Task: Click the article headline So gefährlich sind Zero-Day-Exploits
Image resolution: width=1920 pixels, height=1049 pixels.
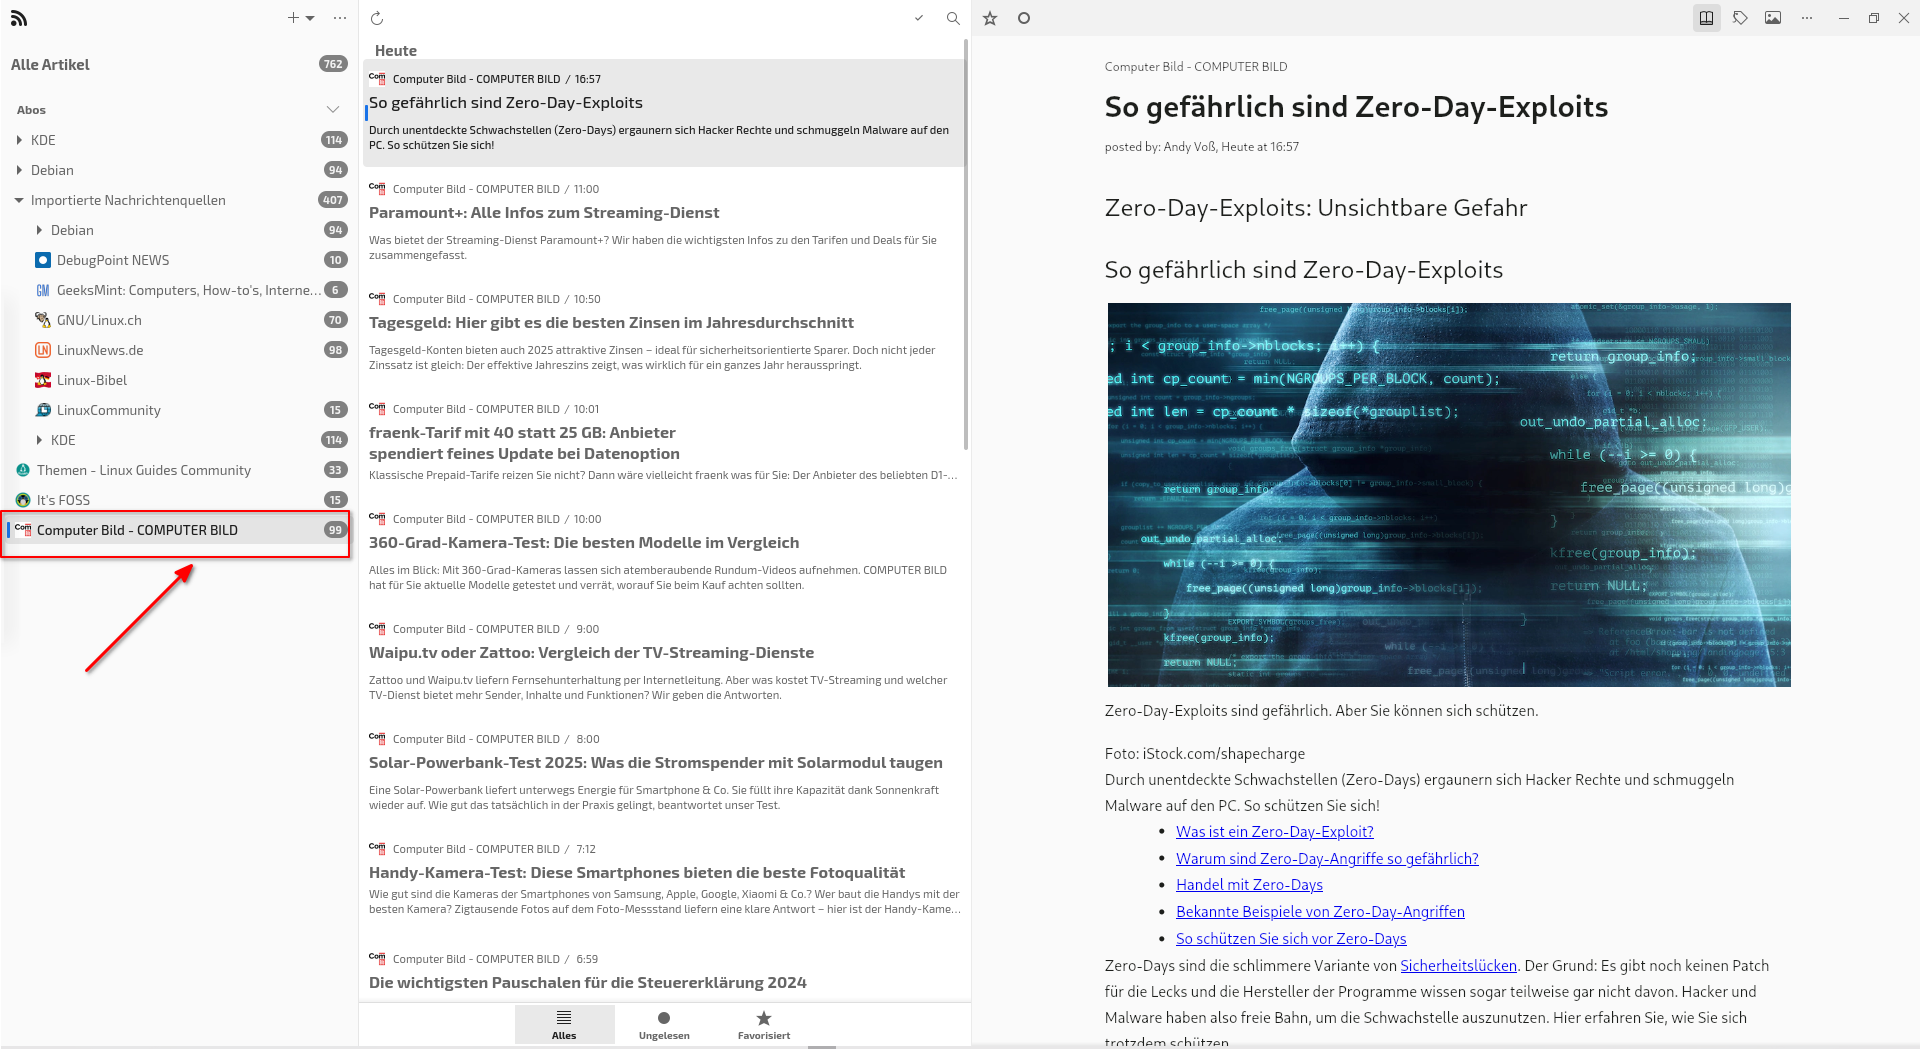Action: click(1356, 107)
